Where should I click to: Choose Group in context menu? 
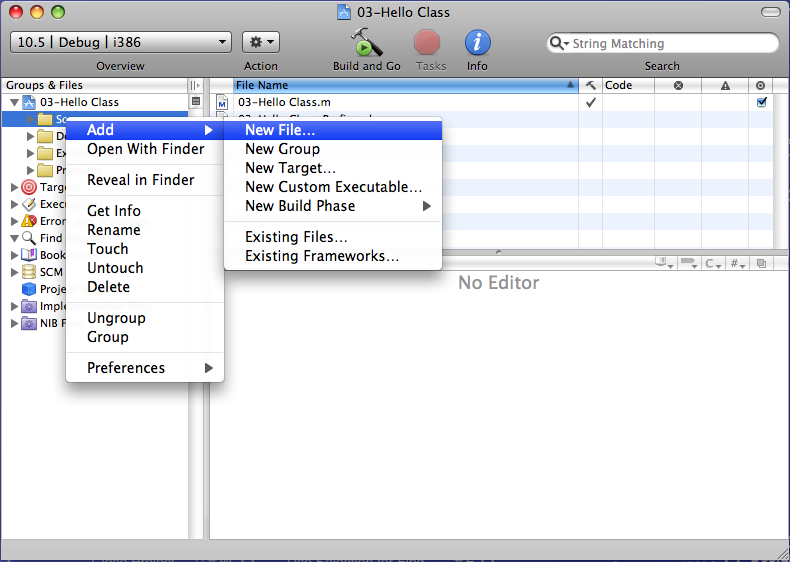[145, 337]
